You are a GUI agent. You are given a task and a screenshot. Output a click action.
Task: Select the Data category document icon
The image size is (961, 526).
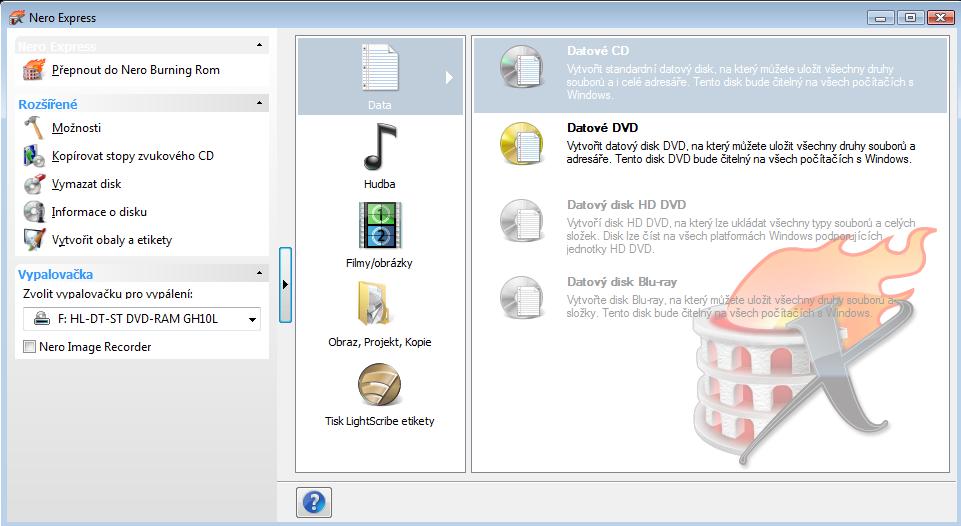click(379, 67)
